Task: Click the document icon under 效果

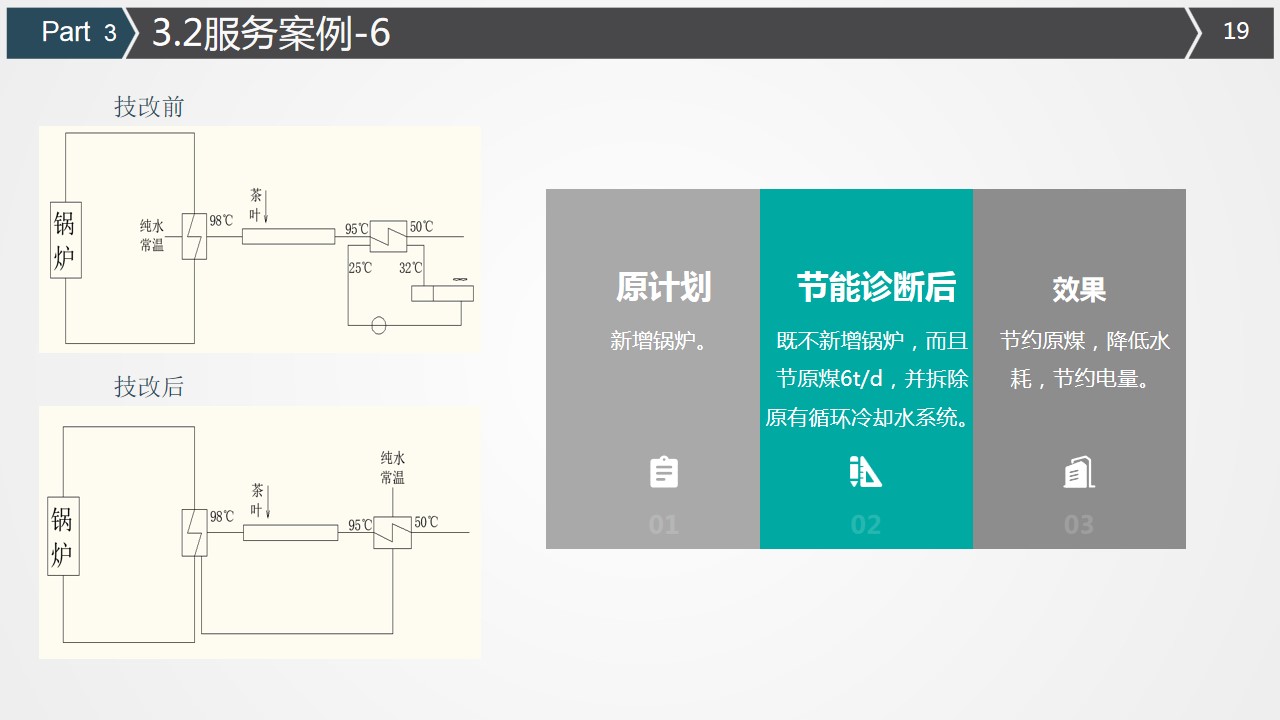Action: click(x=1079, y=472)
